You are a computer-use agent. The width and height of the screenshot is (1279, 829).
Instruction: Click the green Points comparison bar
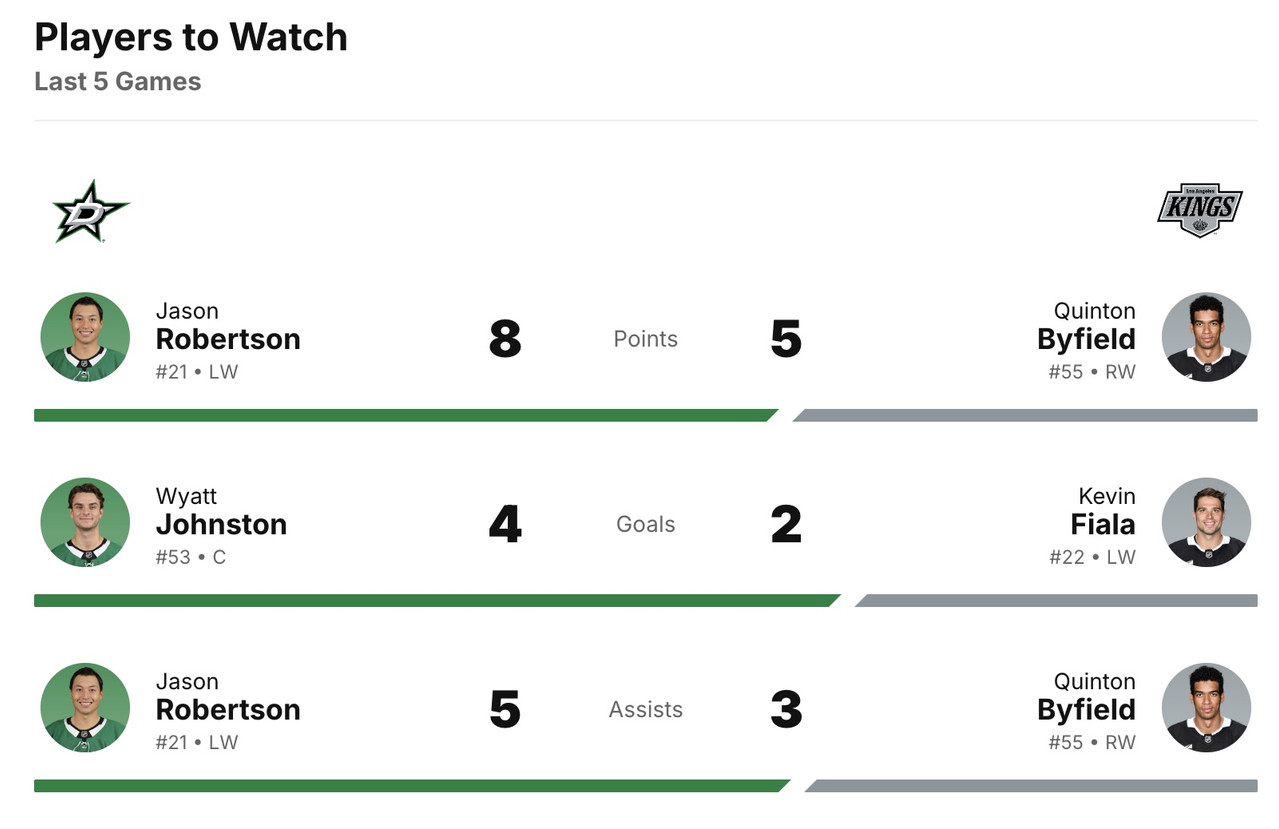(x=400, y=415)
